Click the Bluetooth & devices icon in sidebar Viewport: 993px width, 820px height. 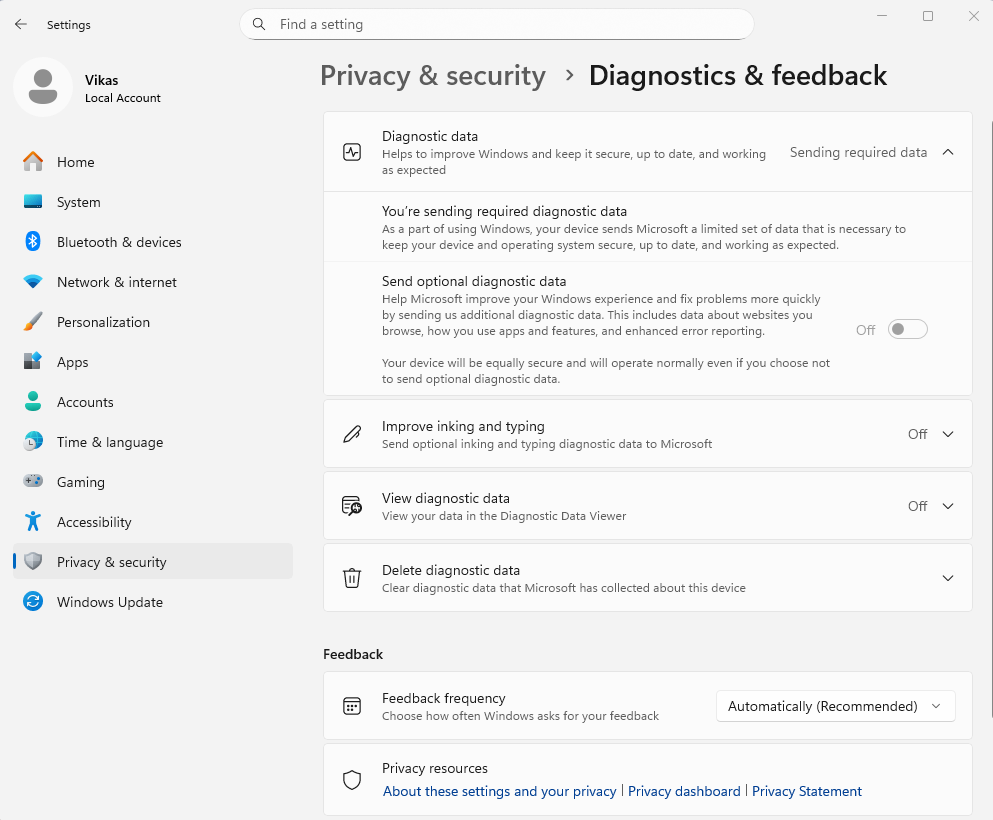tap(33, 242)
